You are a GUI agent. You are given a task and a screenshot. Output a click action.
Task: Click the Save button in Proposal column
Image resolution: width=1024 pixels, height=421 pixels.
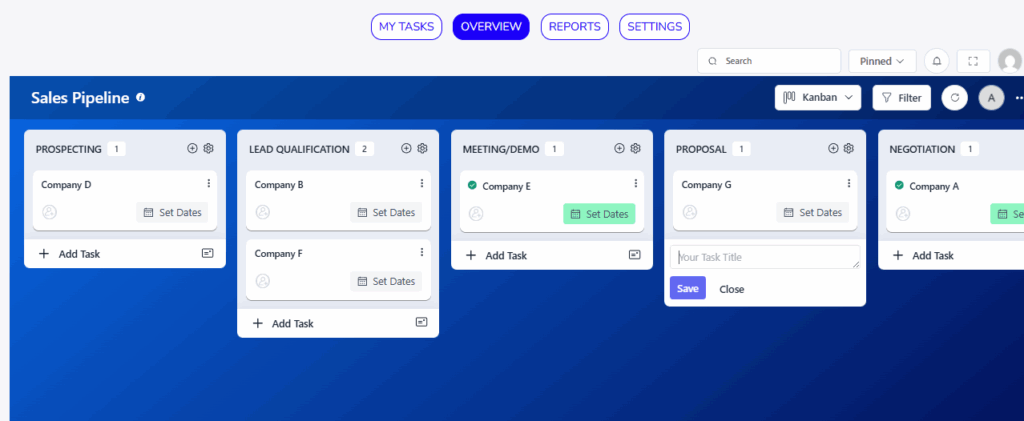pos(687,288)
